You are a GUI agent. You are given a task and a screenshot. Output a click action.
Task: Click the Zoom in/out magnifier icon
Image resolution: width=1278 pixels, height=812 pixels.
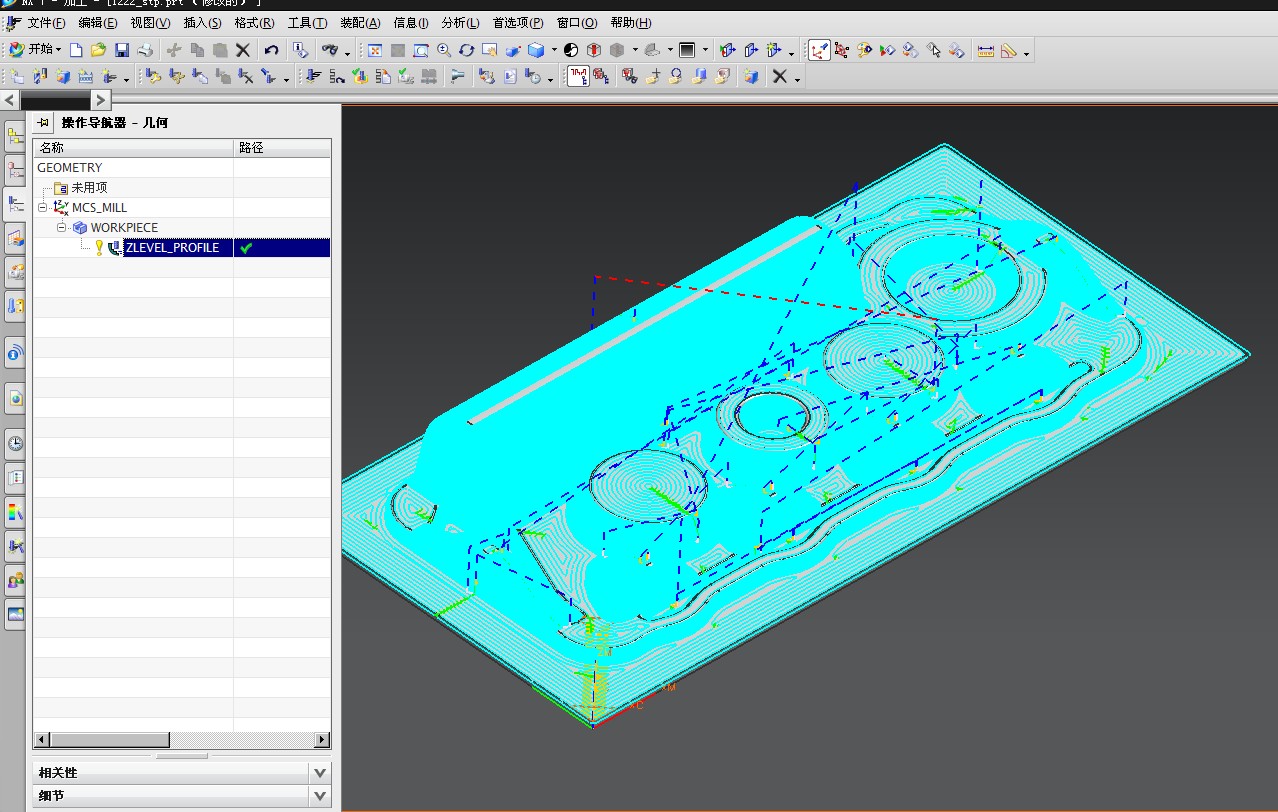pyautogui.click(x=443, y=49)
